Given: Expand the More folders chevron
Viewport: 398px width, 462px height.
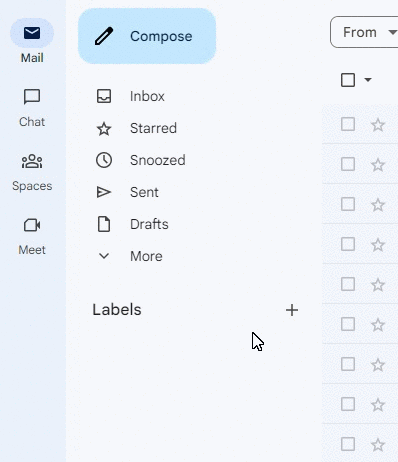Looking at the screenshot, I should 104,256.
